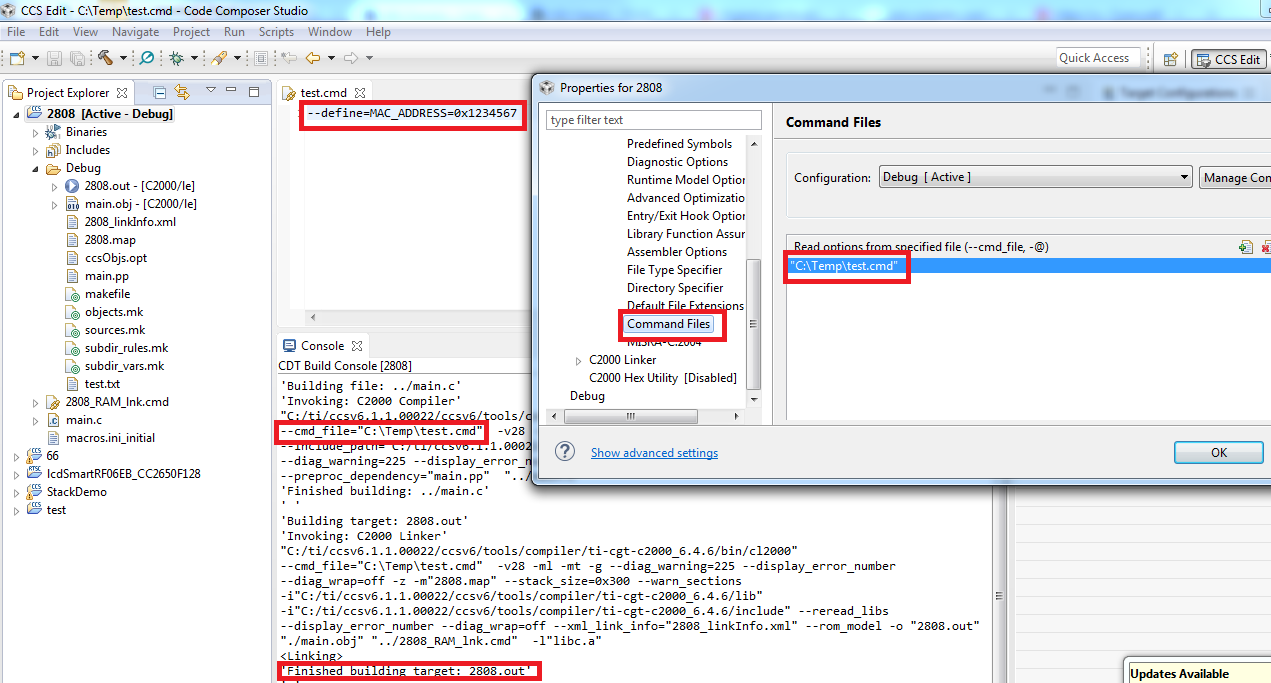Select Predefined Symbols in the properties tree
The height and width of the screenshot is (683, 1271).
pos(679,144)
